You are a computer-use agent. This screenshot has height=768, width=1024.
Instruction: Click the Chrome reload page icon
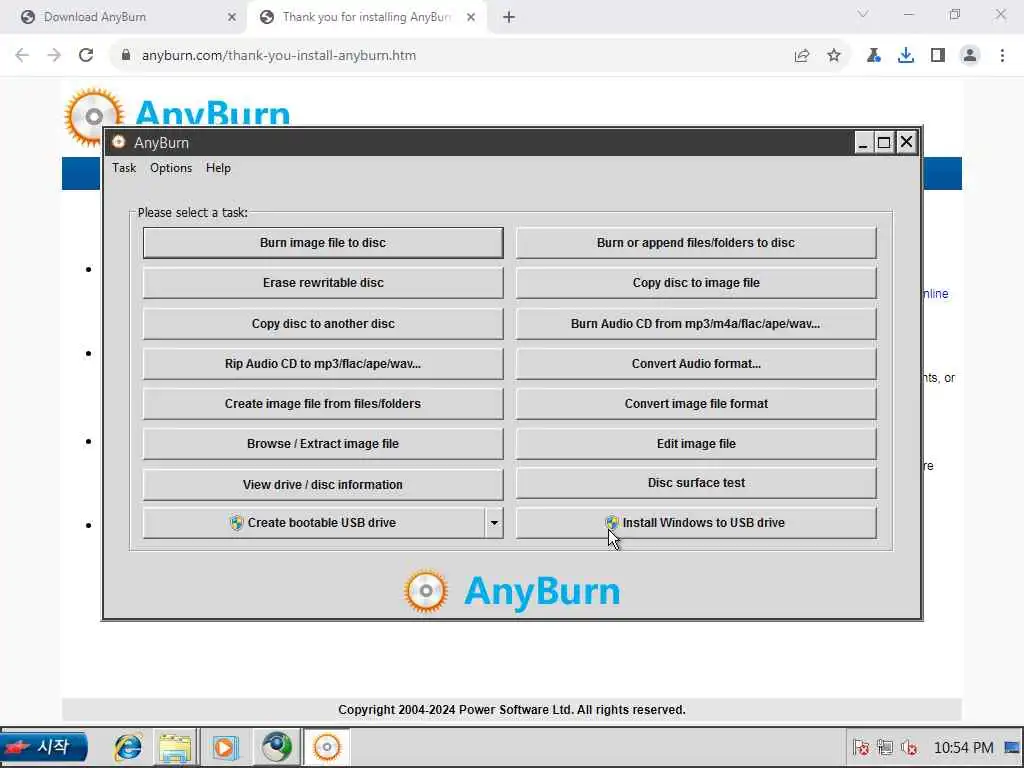pos(86,56)
